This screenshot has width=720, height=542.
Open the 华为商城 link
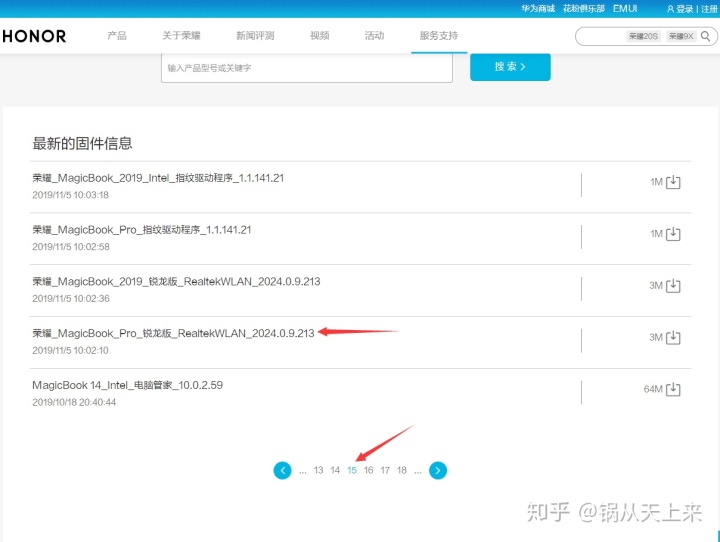click(538, 9)
